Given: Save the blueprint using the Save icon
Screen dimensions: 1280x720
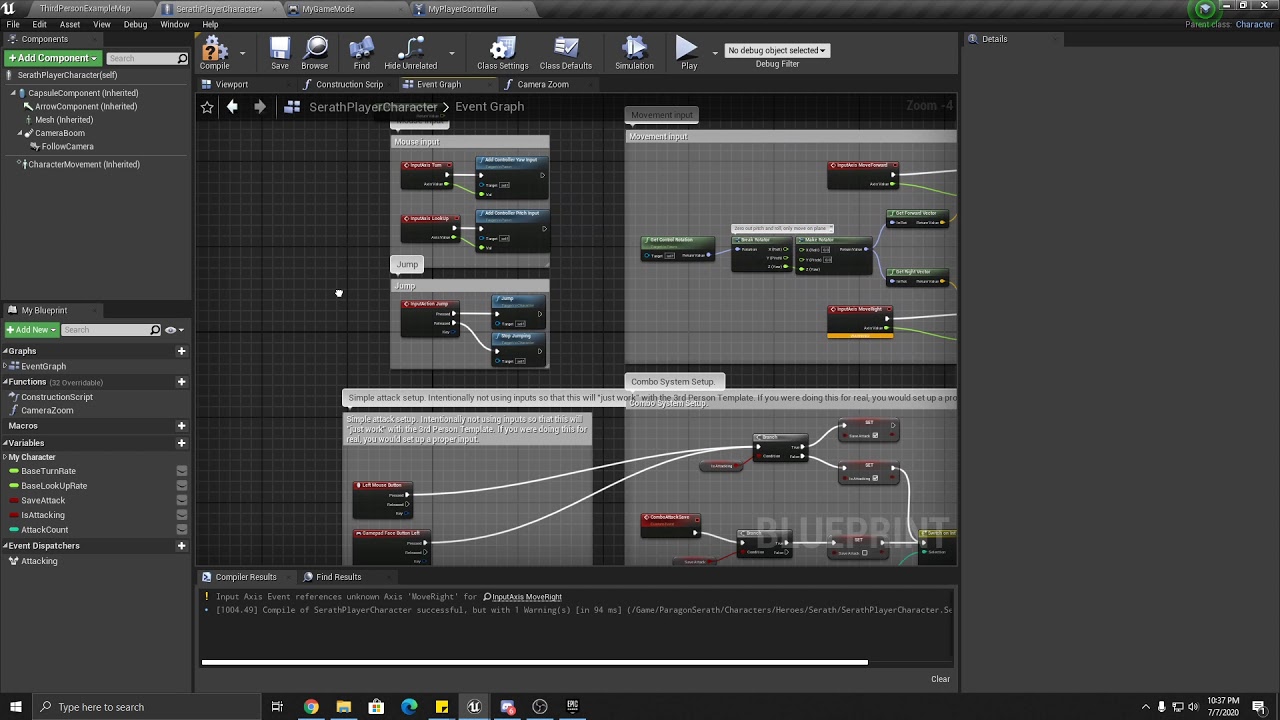Looking at the screenshot, I should tap(280, 53).
